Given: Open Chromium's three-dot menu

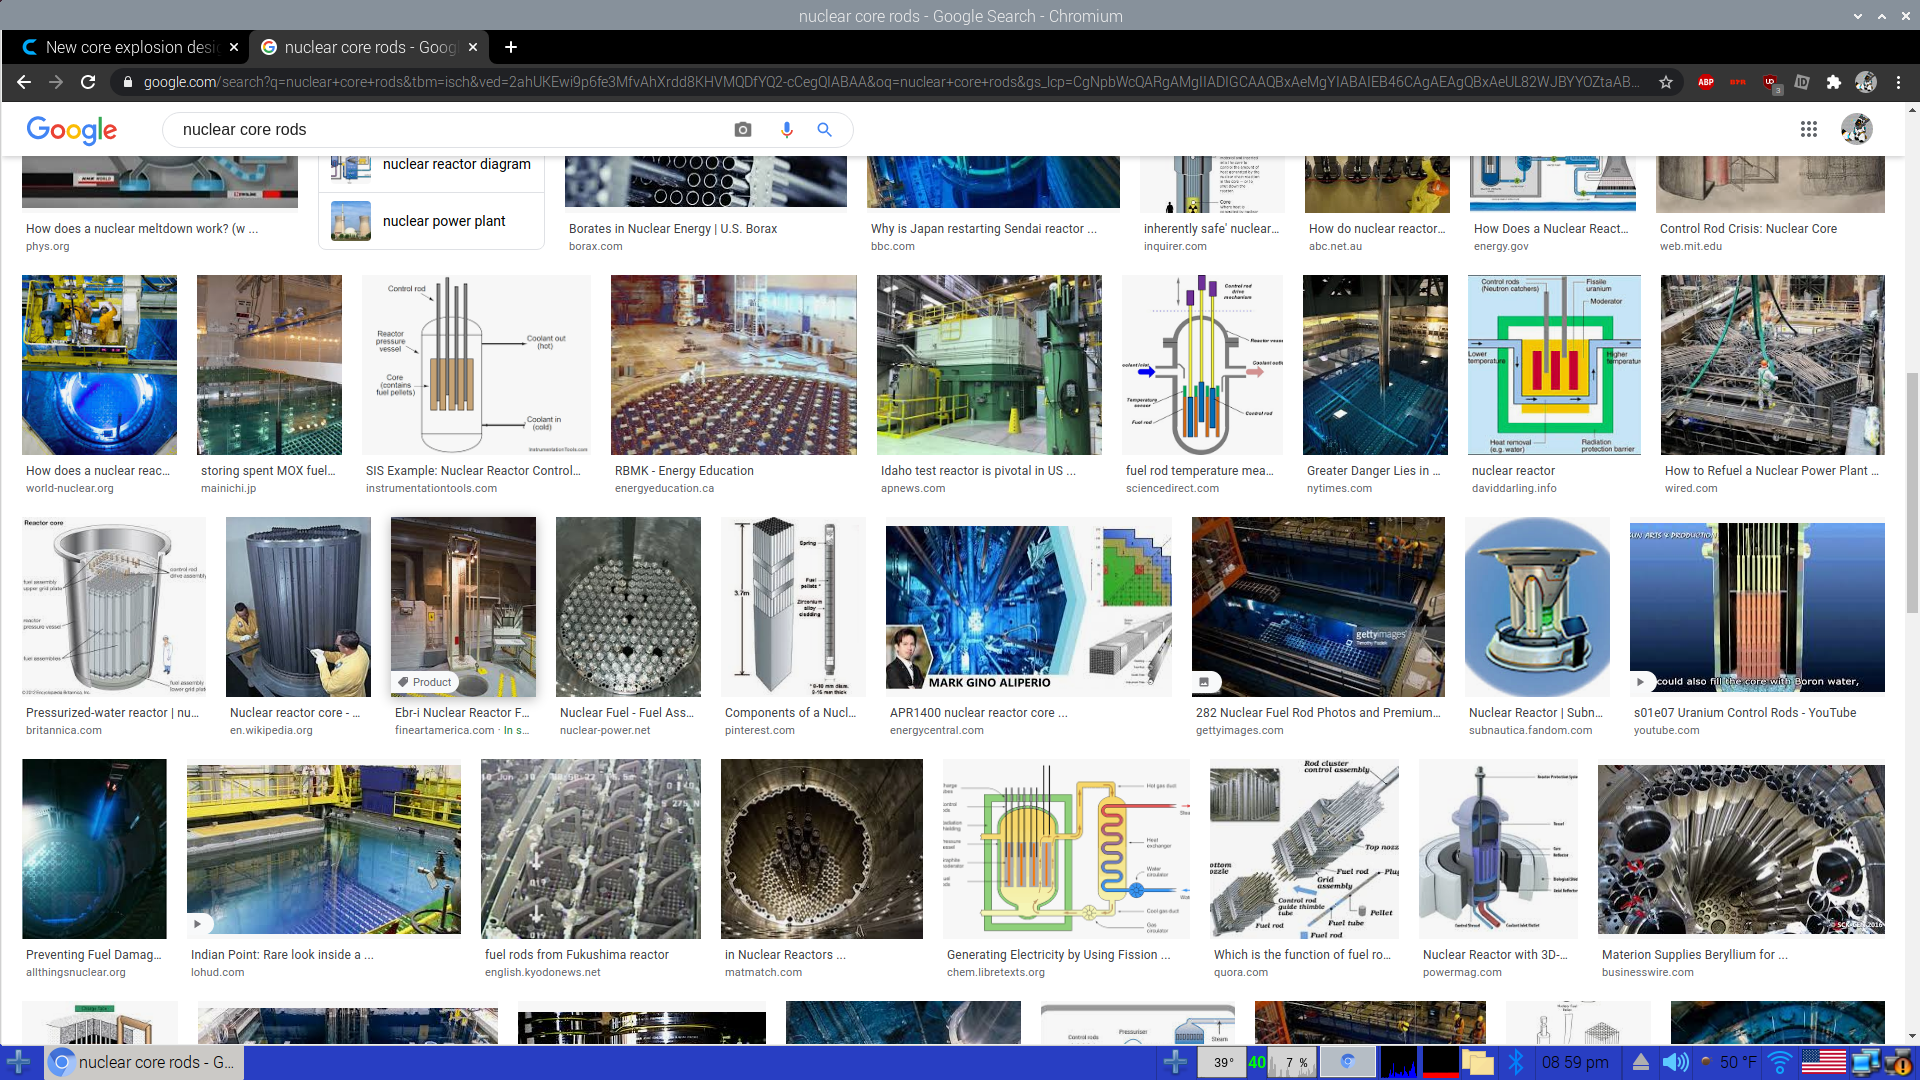Looking at the screenshot, I should coord(1898,82).
